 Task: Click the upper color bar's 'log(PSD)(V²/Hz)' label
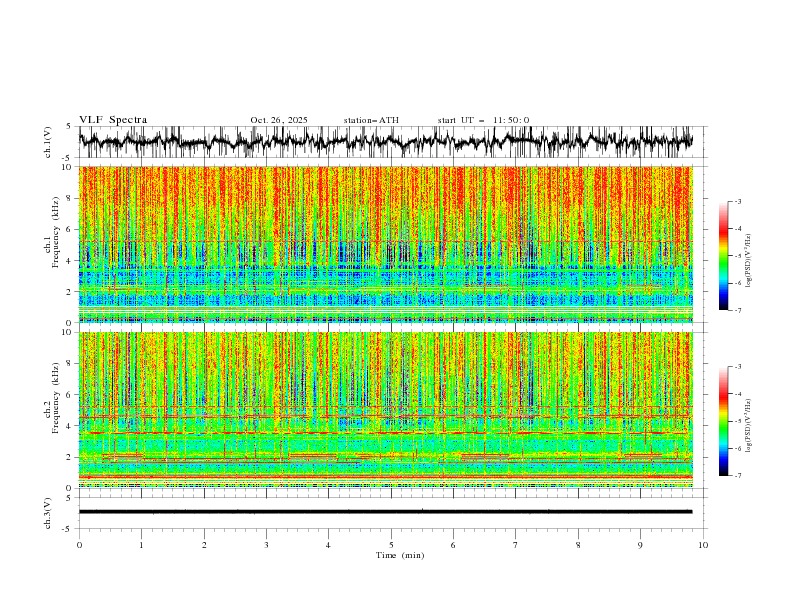pos(749,260)
